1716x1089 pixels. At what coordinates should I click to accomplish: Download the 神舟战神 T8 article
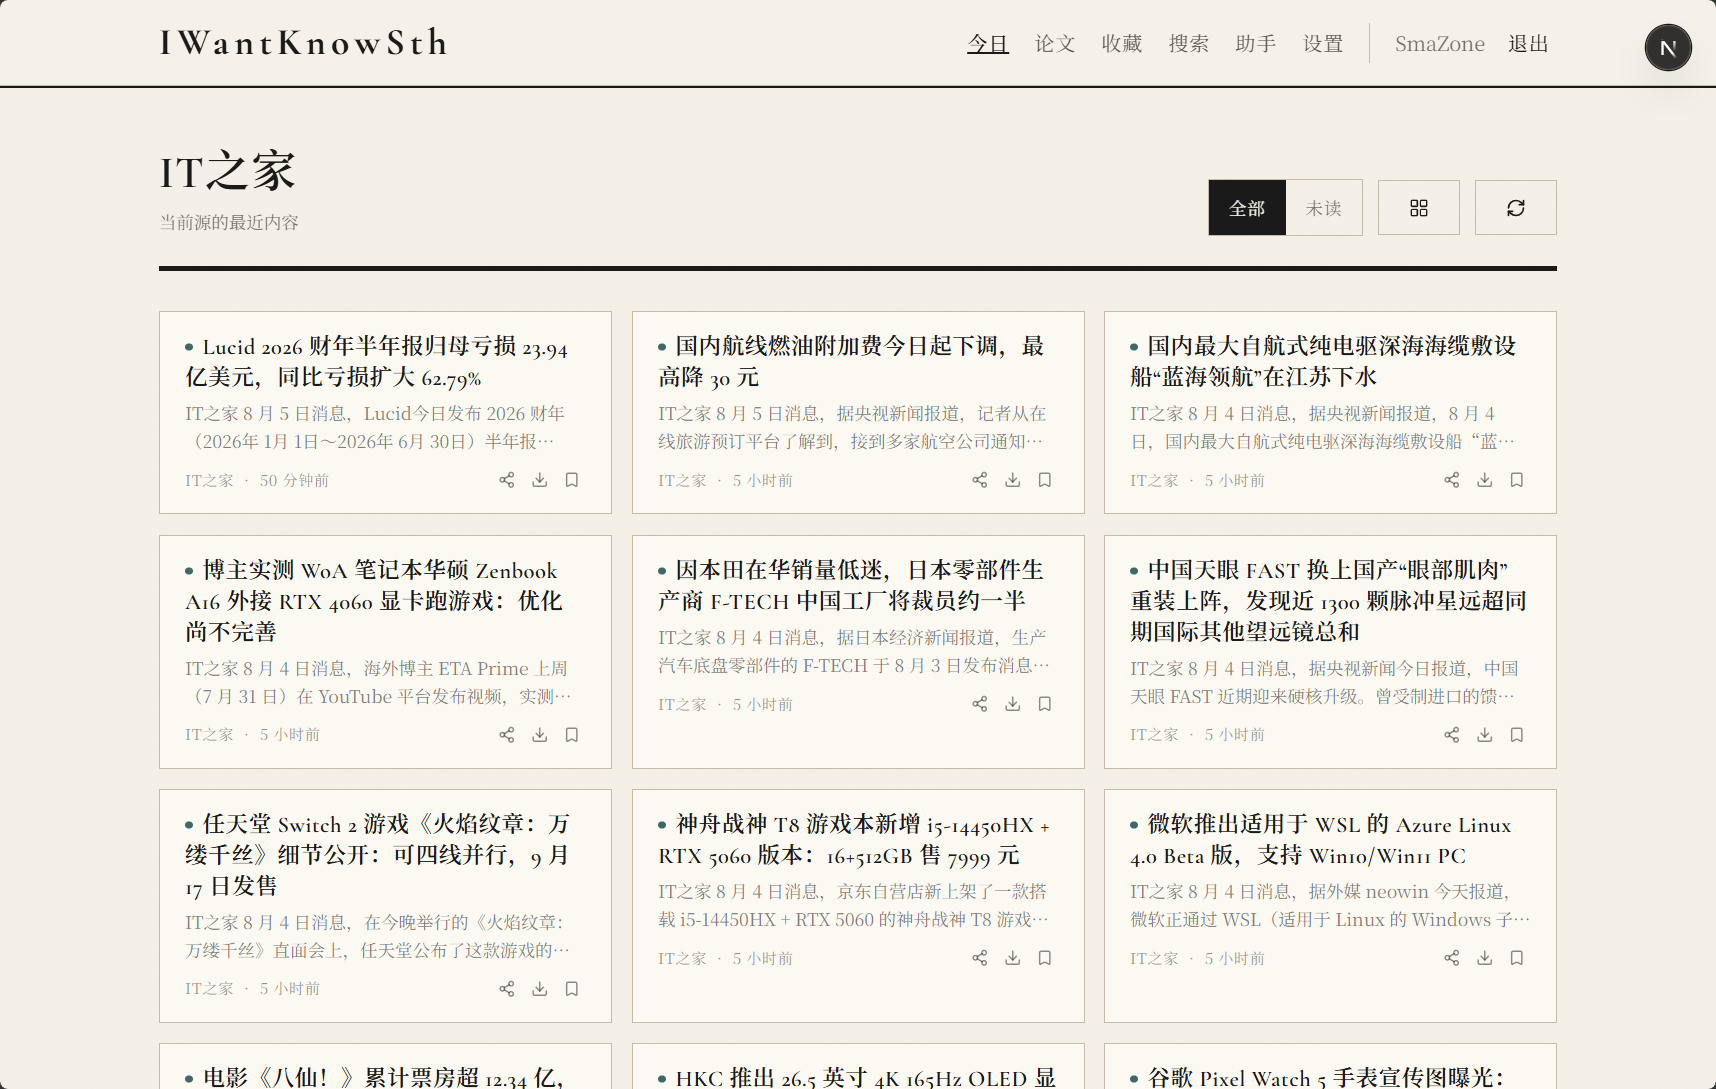[x=1013, y=958]
